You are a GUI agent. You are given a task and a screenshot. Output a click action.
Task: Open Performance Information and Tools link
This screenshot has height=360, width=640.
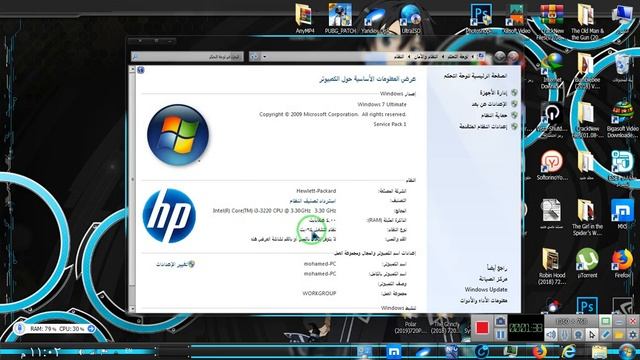pyautogui.click(x=484, y=300)
